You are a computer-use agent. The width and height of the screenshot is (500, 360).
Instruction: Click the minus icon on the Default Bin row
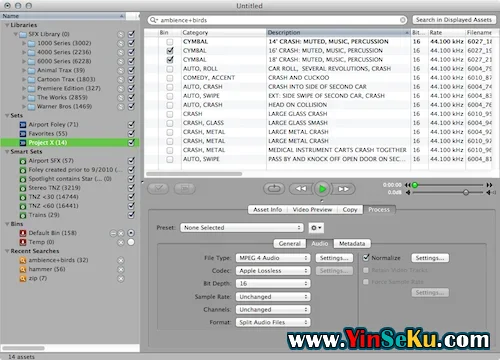tap(113, 233)
